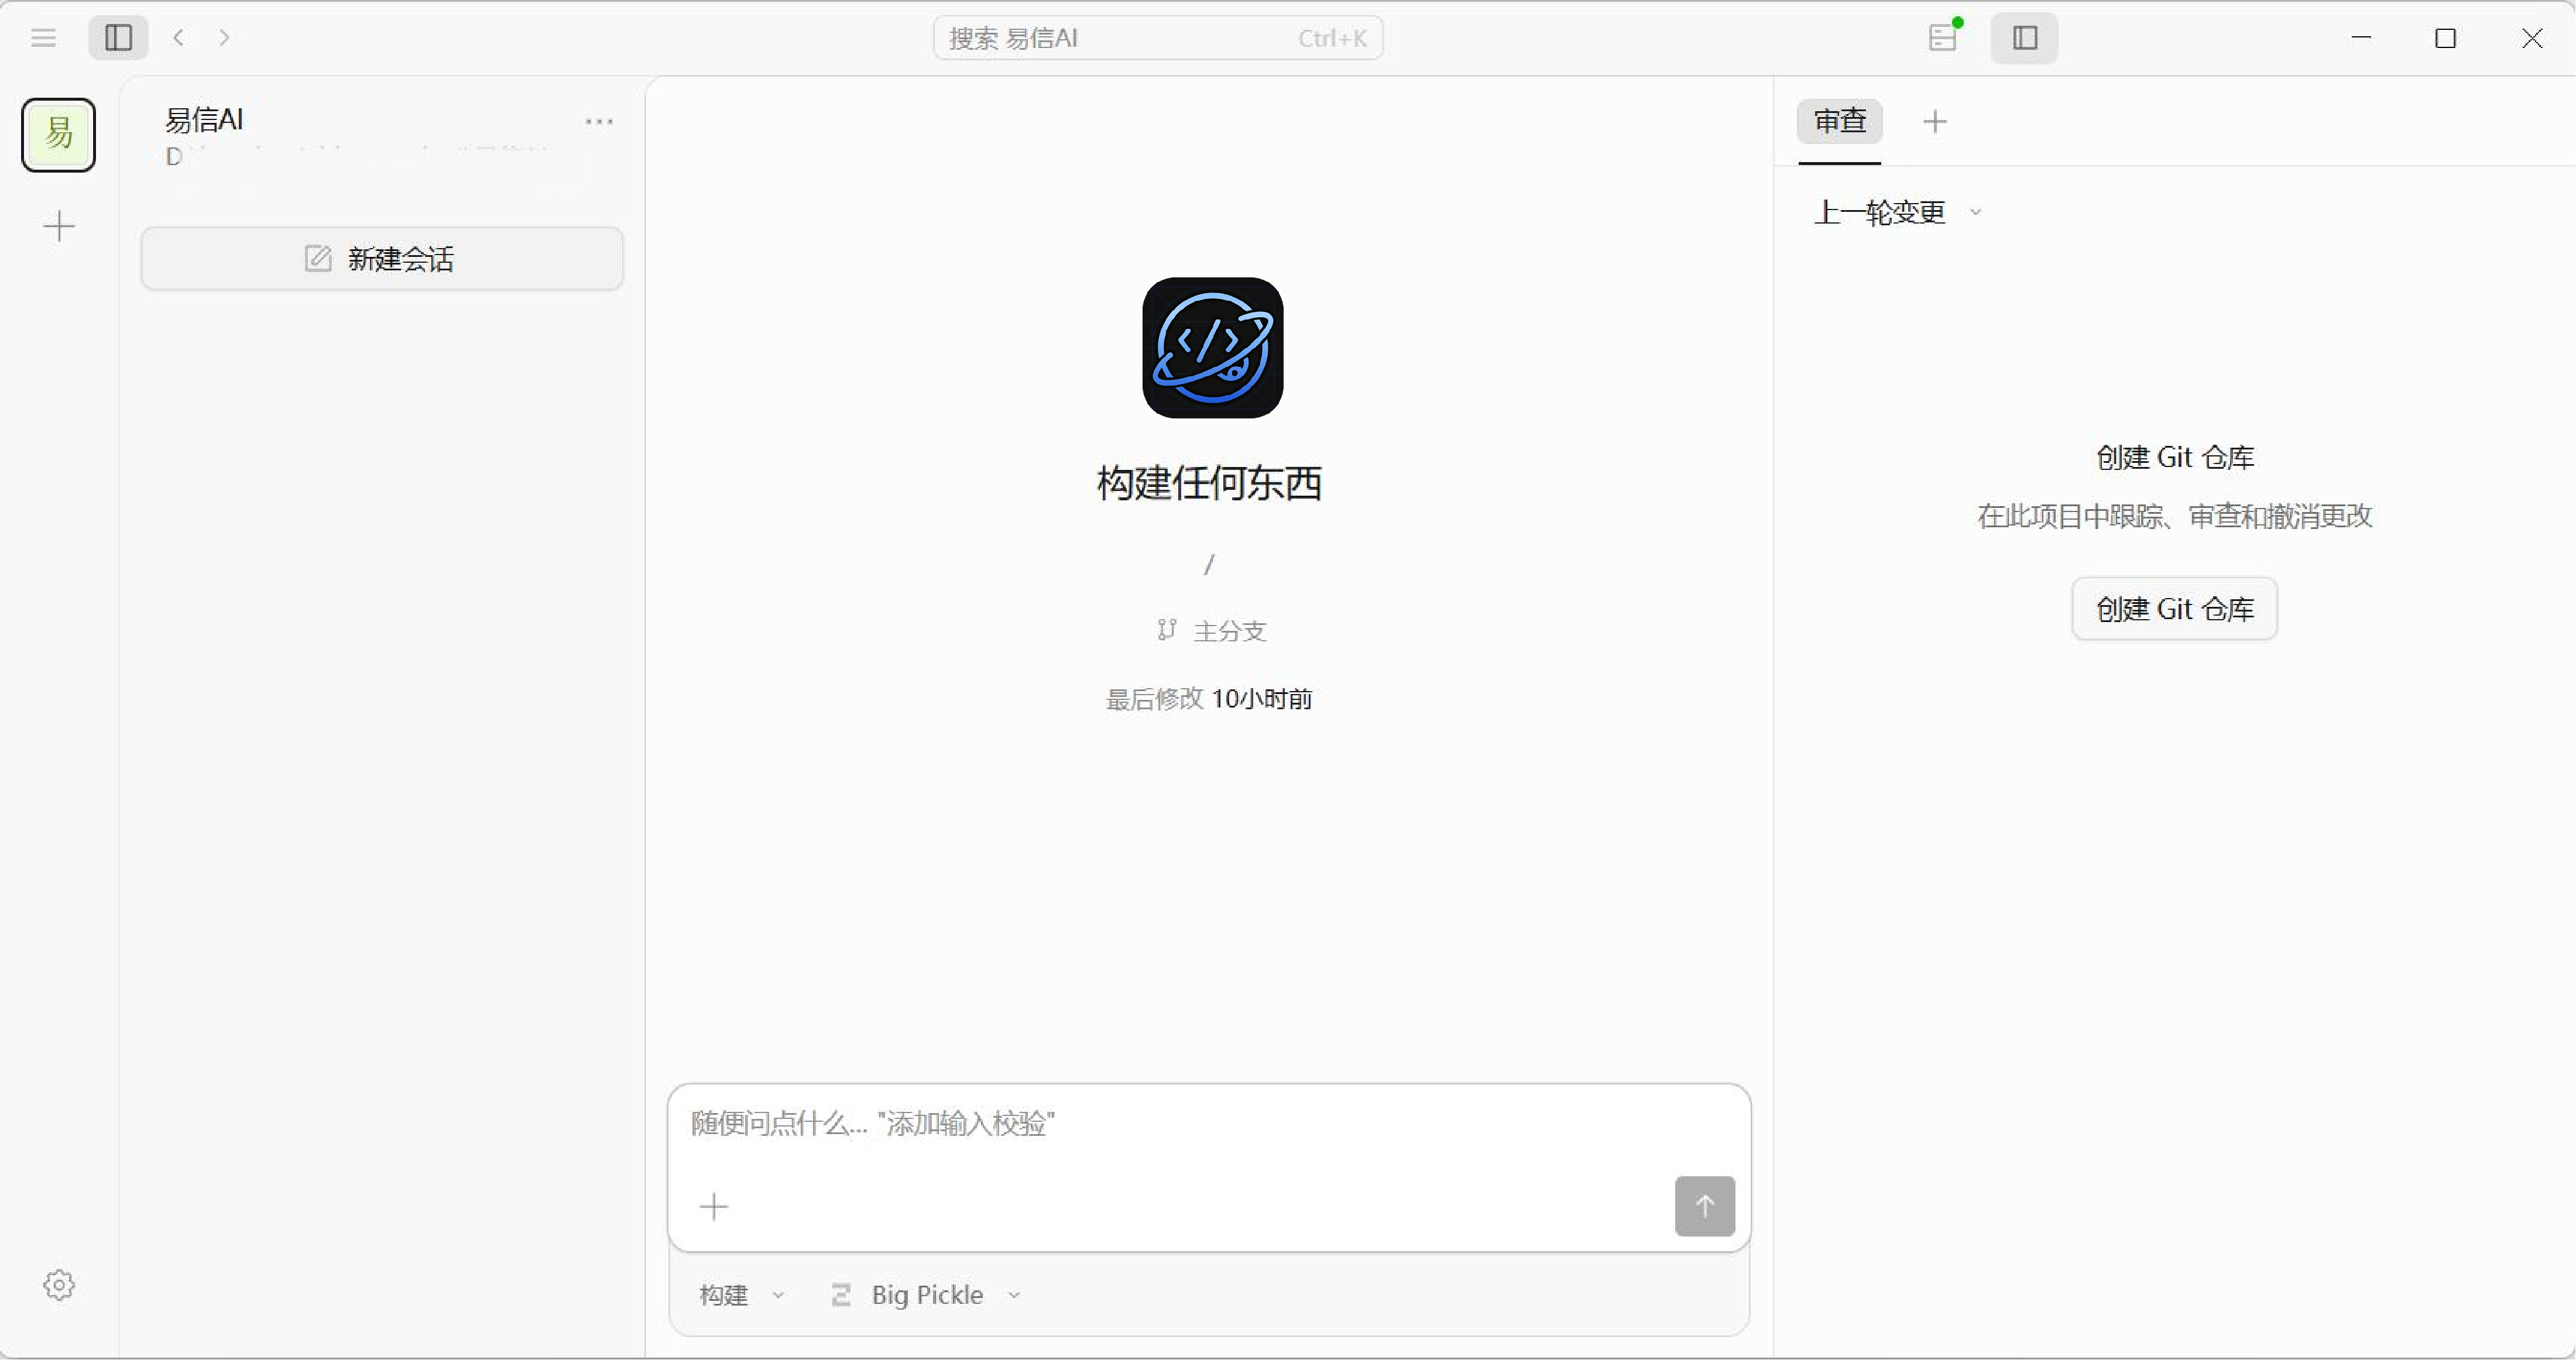Add attachment with plus in prompt box
The height and width of the screenshot is (1360, 2576).
[714, 1207]
